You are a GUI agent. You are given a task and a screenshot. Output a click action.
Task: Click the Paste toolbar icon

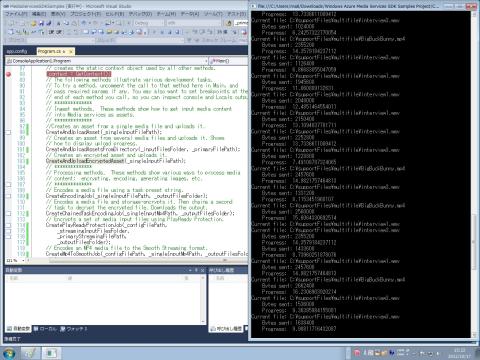[x=74, y=23]
